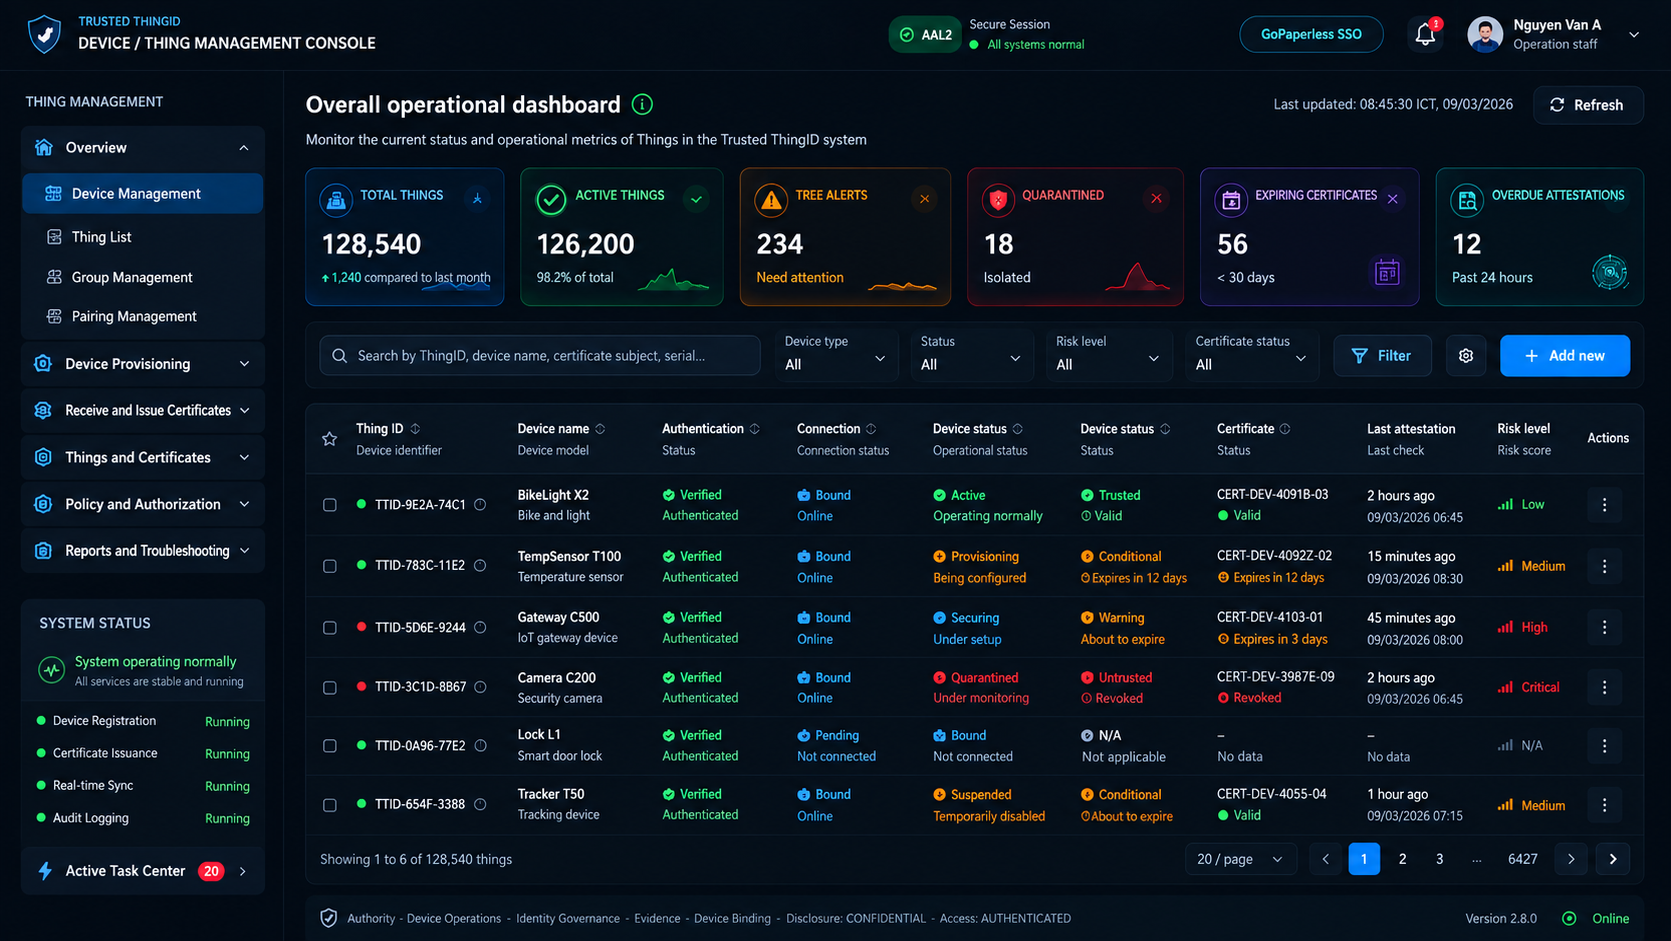Screen dimensions: 1671x941
Task: Open the Certificate status dropdown
Action: (1251, 355)
